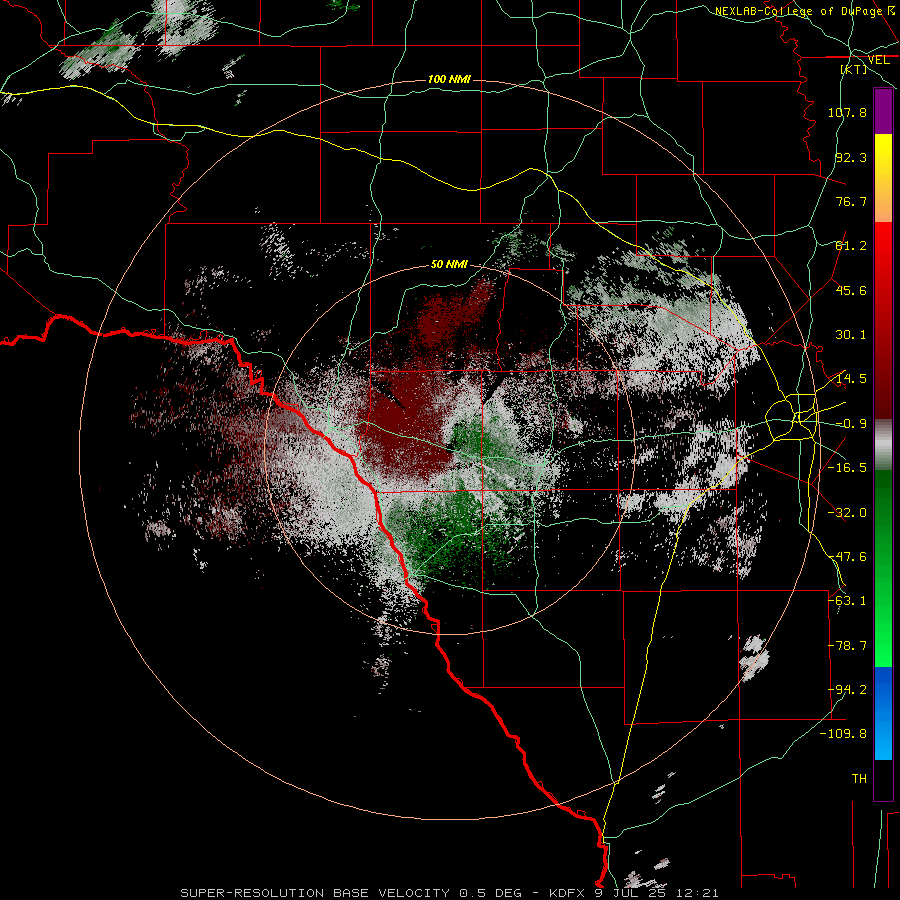The image size is (900, 900).
Task: Click the 92.3 velocity scale value
Action: click(x=851, y=157)
